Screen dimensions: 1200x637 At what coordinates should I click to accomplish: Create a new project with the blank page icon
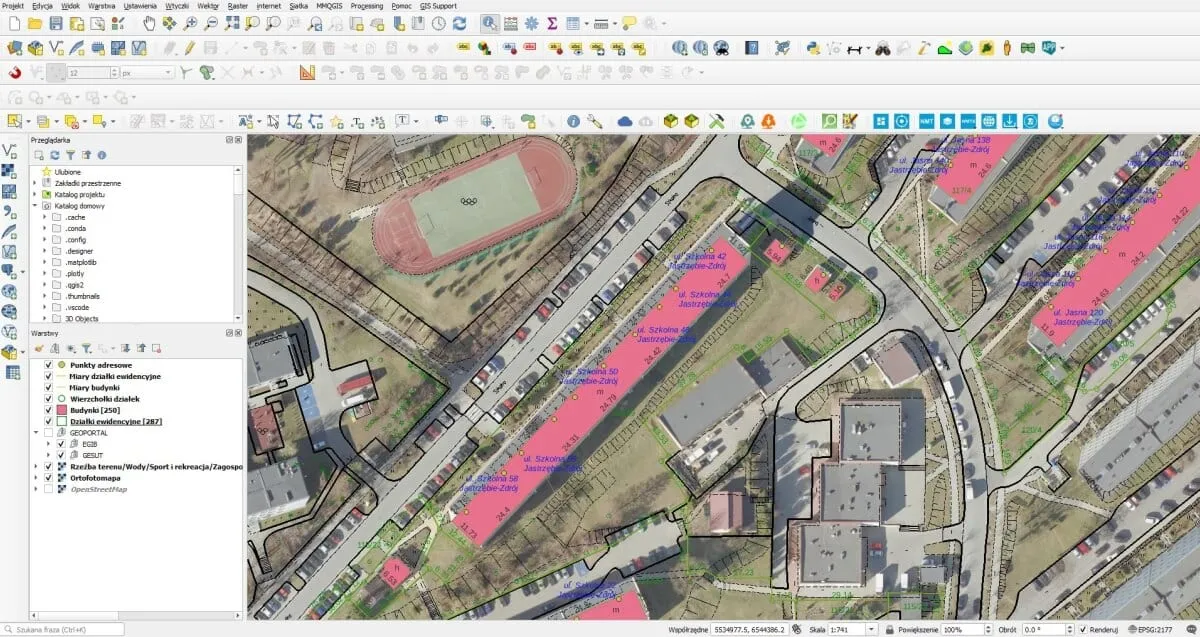(x=15, y=22)
